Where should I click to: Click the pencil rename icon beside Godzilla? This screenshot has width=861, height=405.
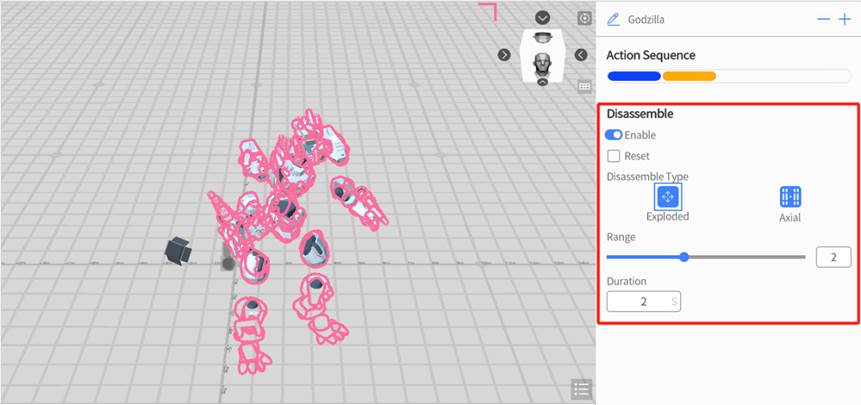coord(614,19)
